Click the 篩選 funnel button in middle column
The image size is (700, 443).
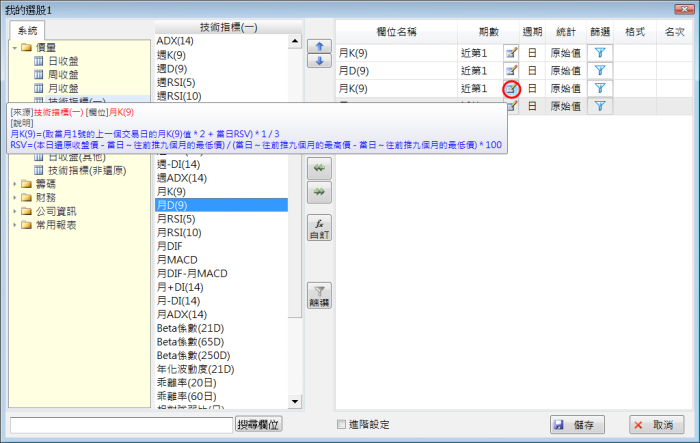(x=319, y=294)
